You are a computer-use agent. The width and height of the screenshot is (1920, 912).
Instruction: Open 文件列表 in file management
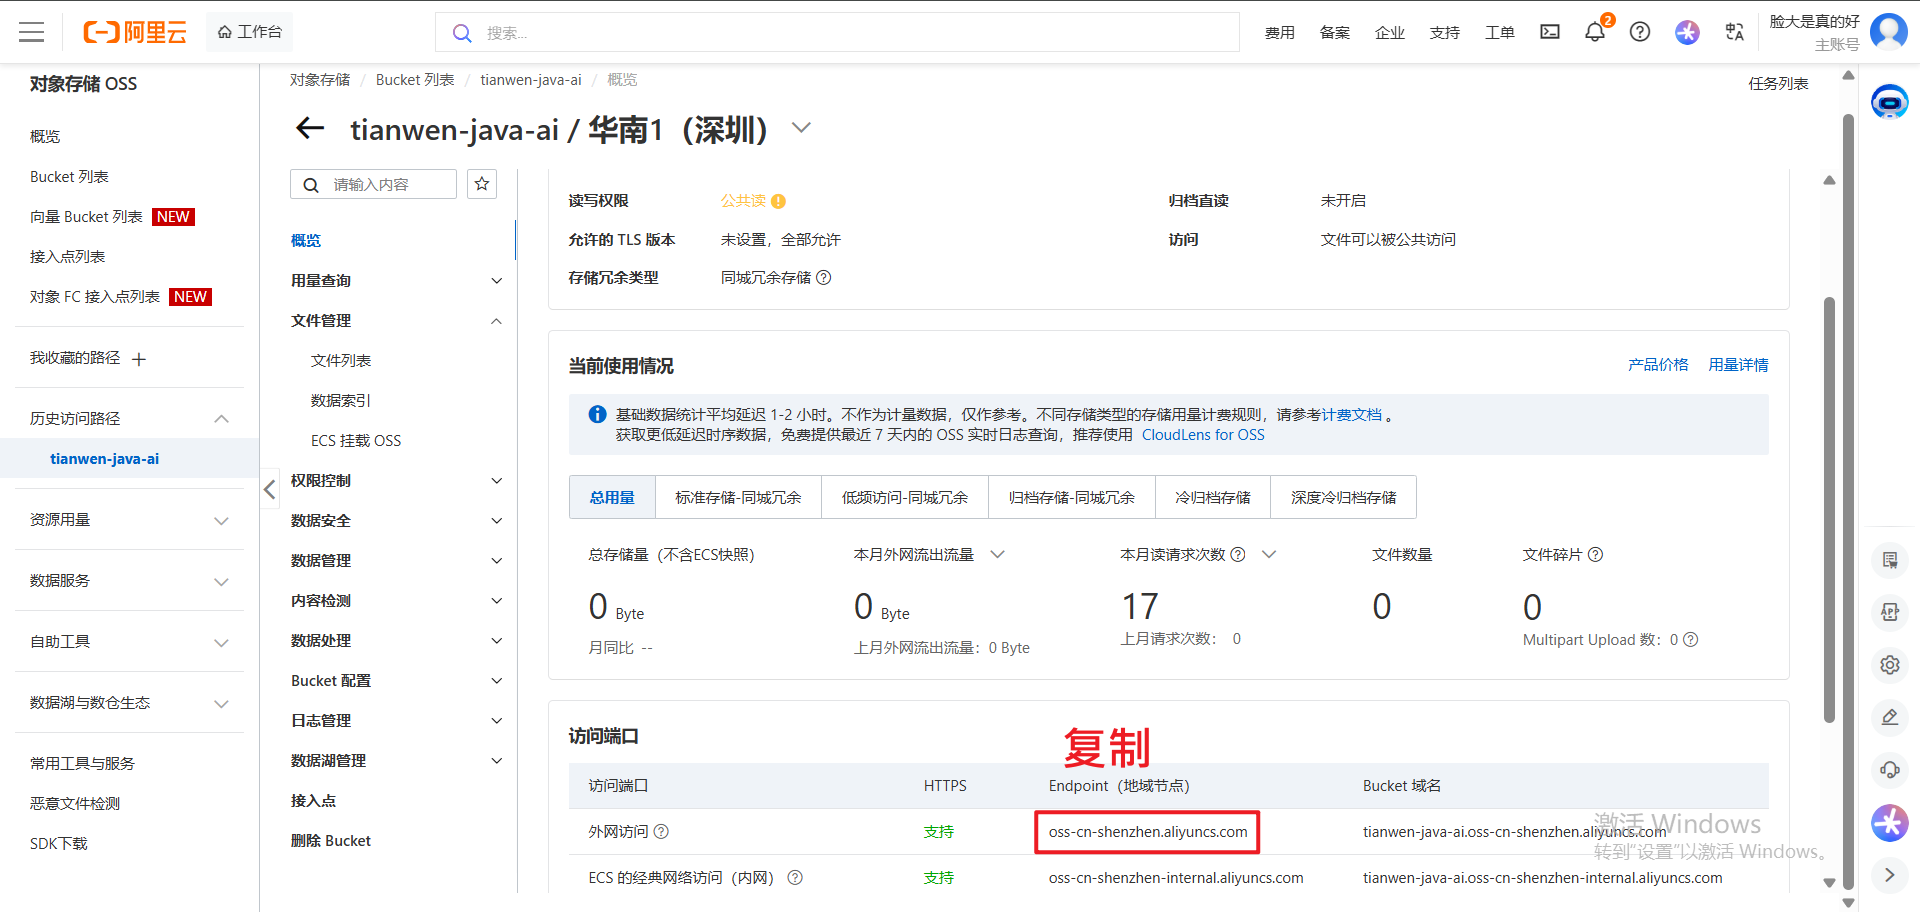pos(341,361)
